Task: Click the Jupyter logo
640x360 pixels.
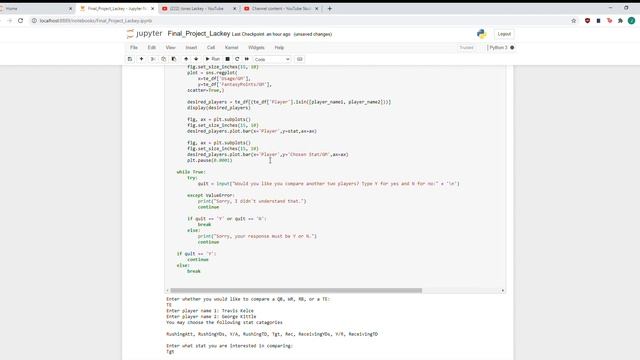Action: 144,33
